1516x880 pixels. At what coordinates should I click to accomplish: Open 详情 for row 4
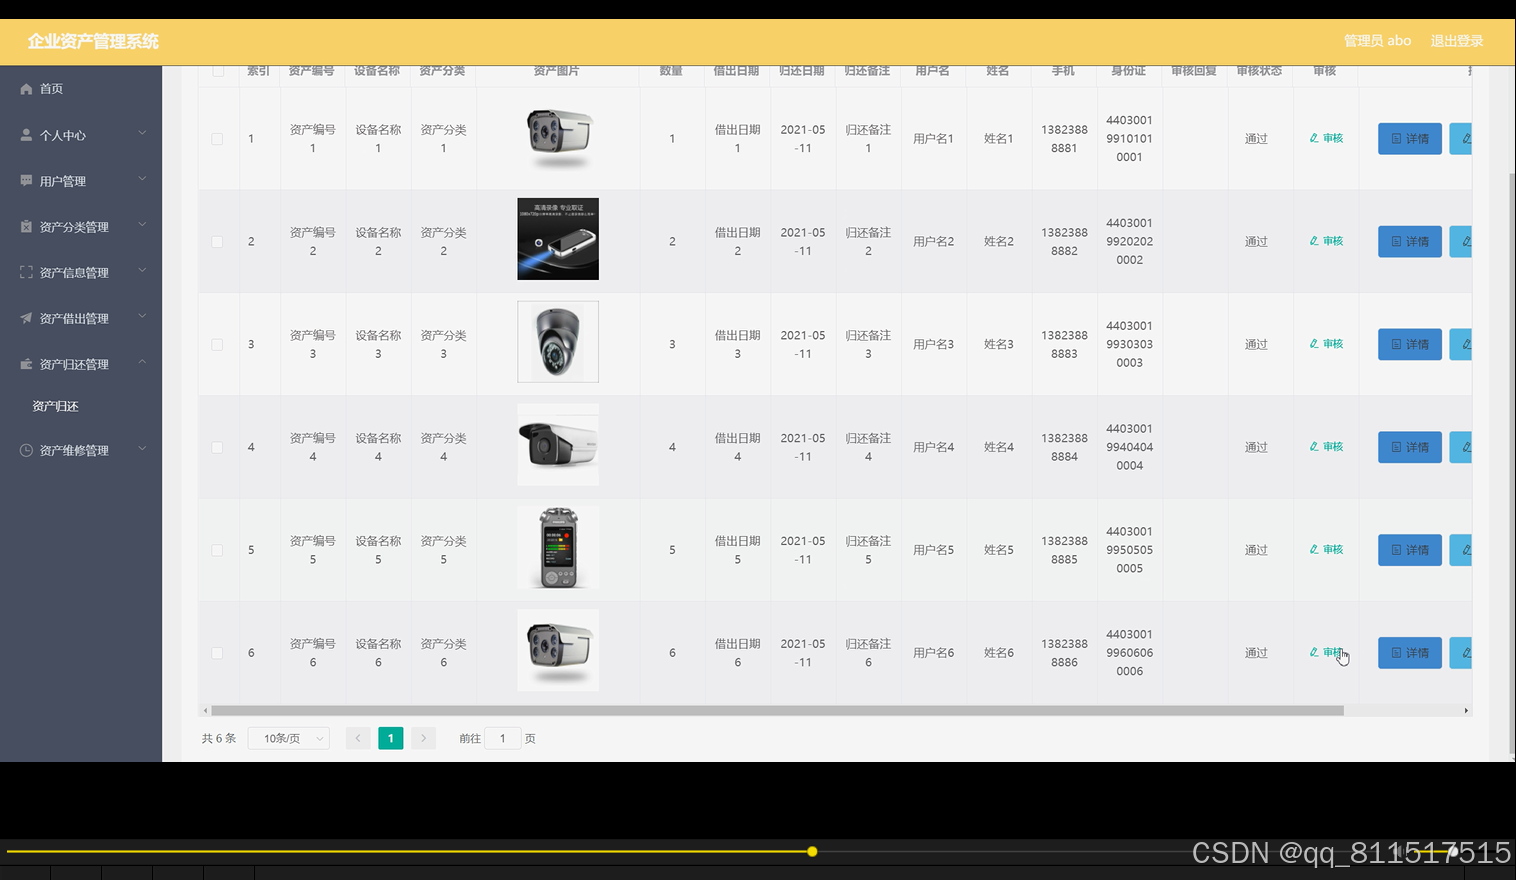1410,447
